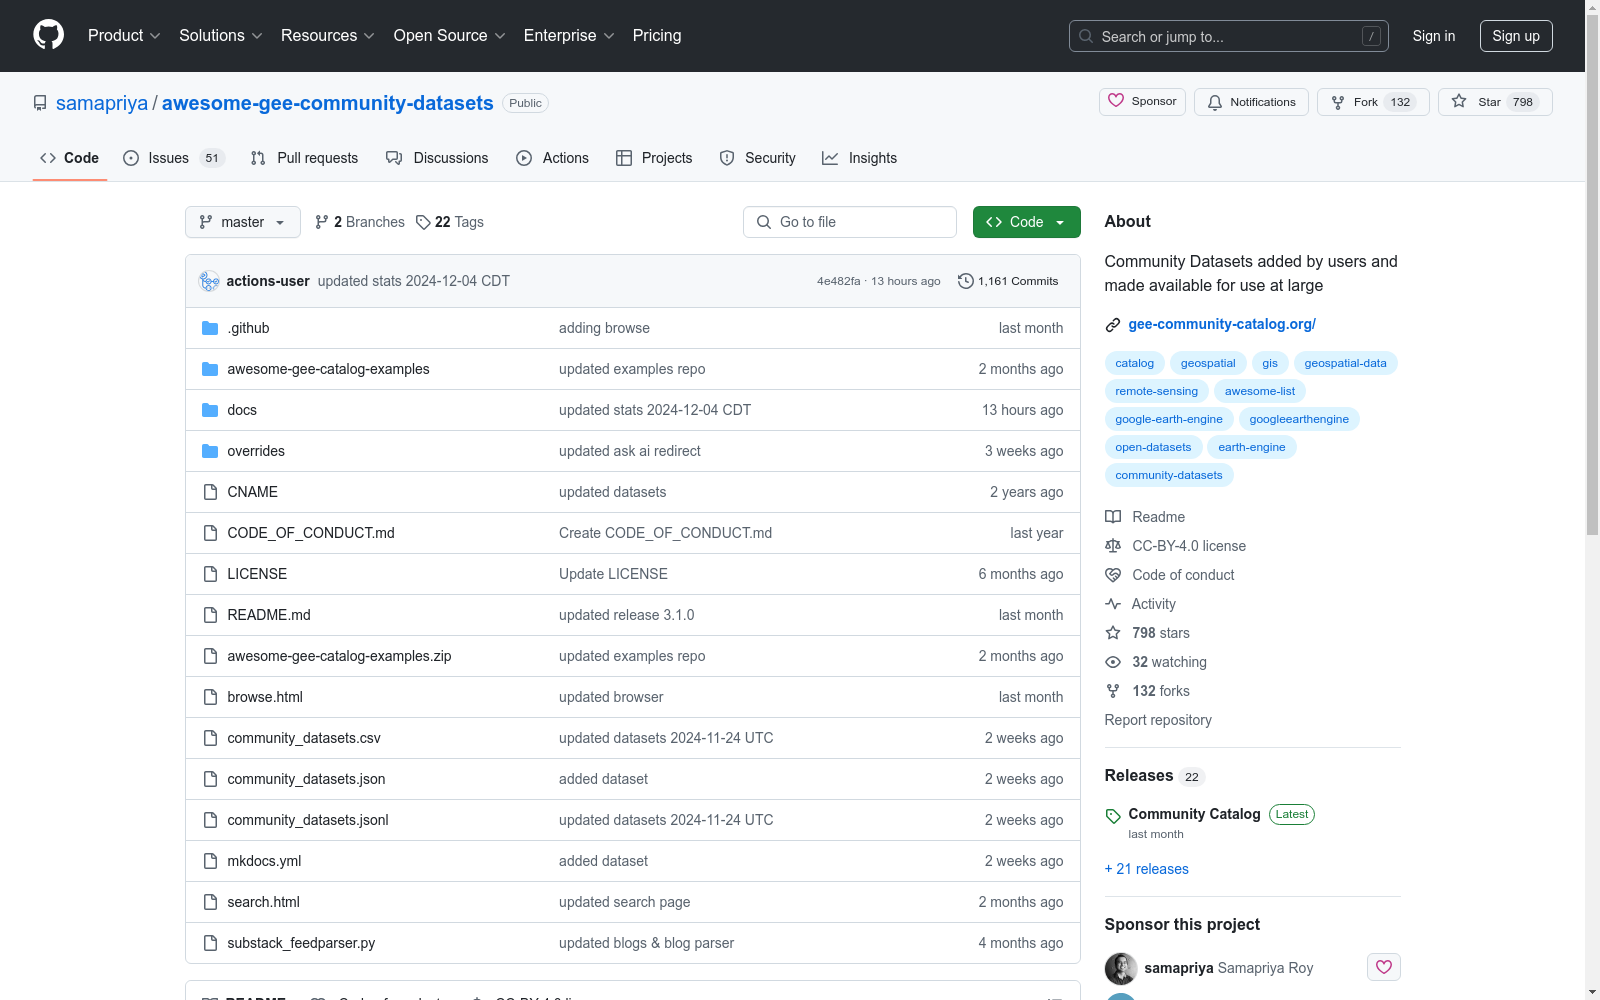The height and width of the screenshot is (1000, 1600).
Task: Click the Search or jump to field
Action: 1229,36
